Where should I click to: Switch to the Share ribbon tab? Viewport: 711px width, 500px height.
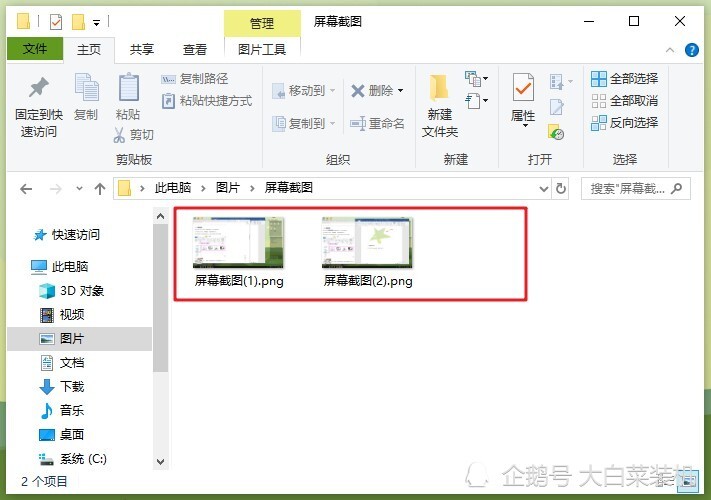(141, 49)
